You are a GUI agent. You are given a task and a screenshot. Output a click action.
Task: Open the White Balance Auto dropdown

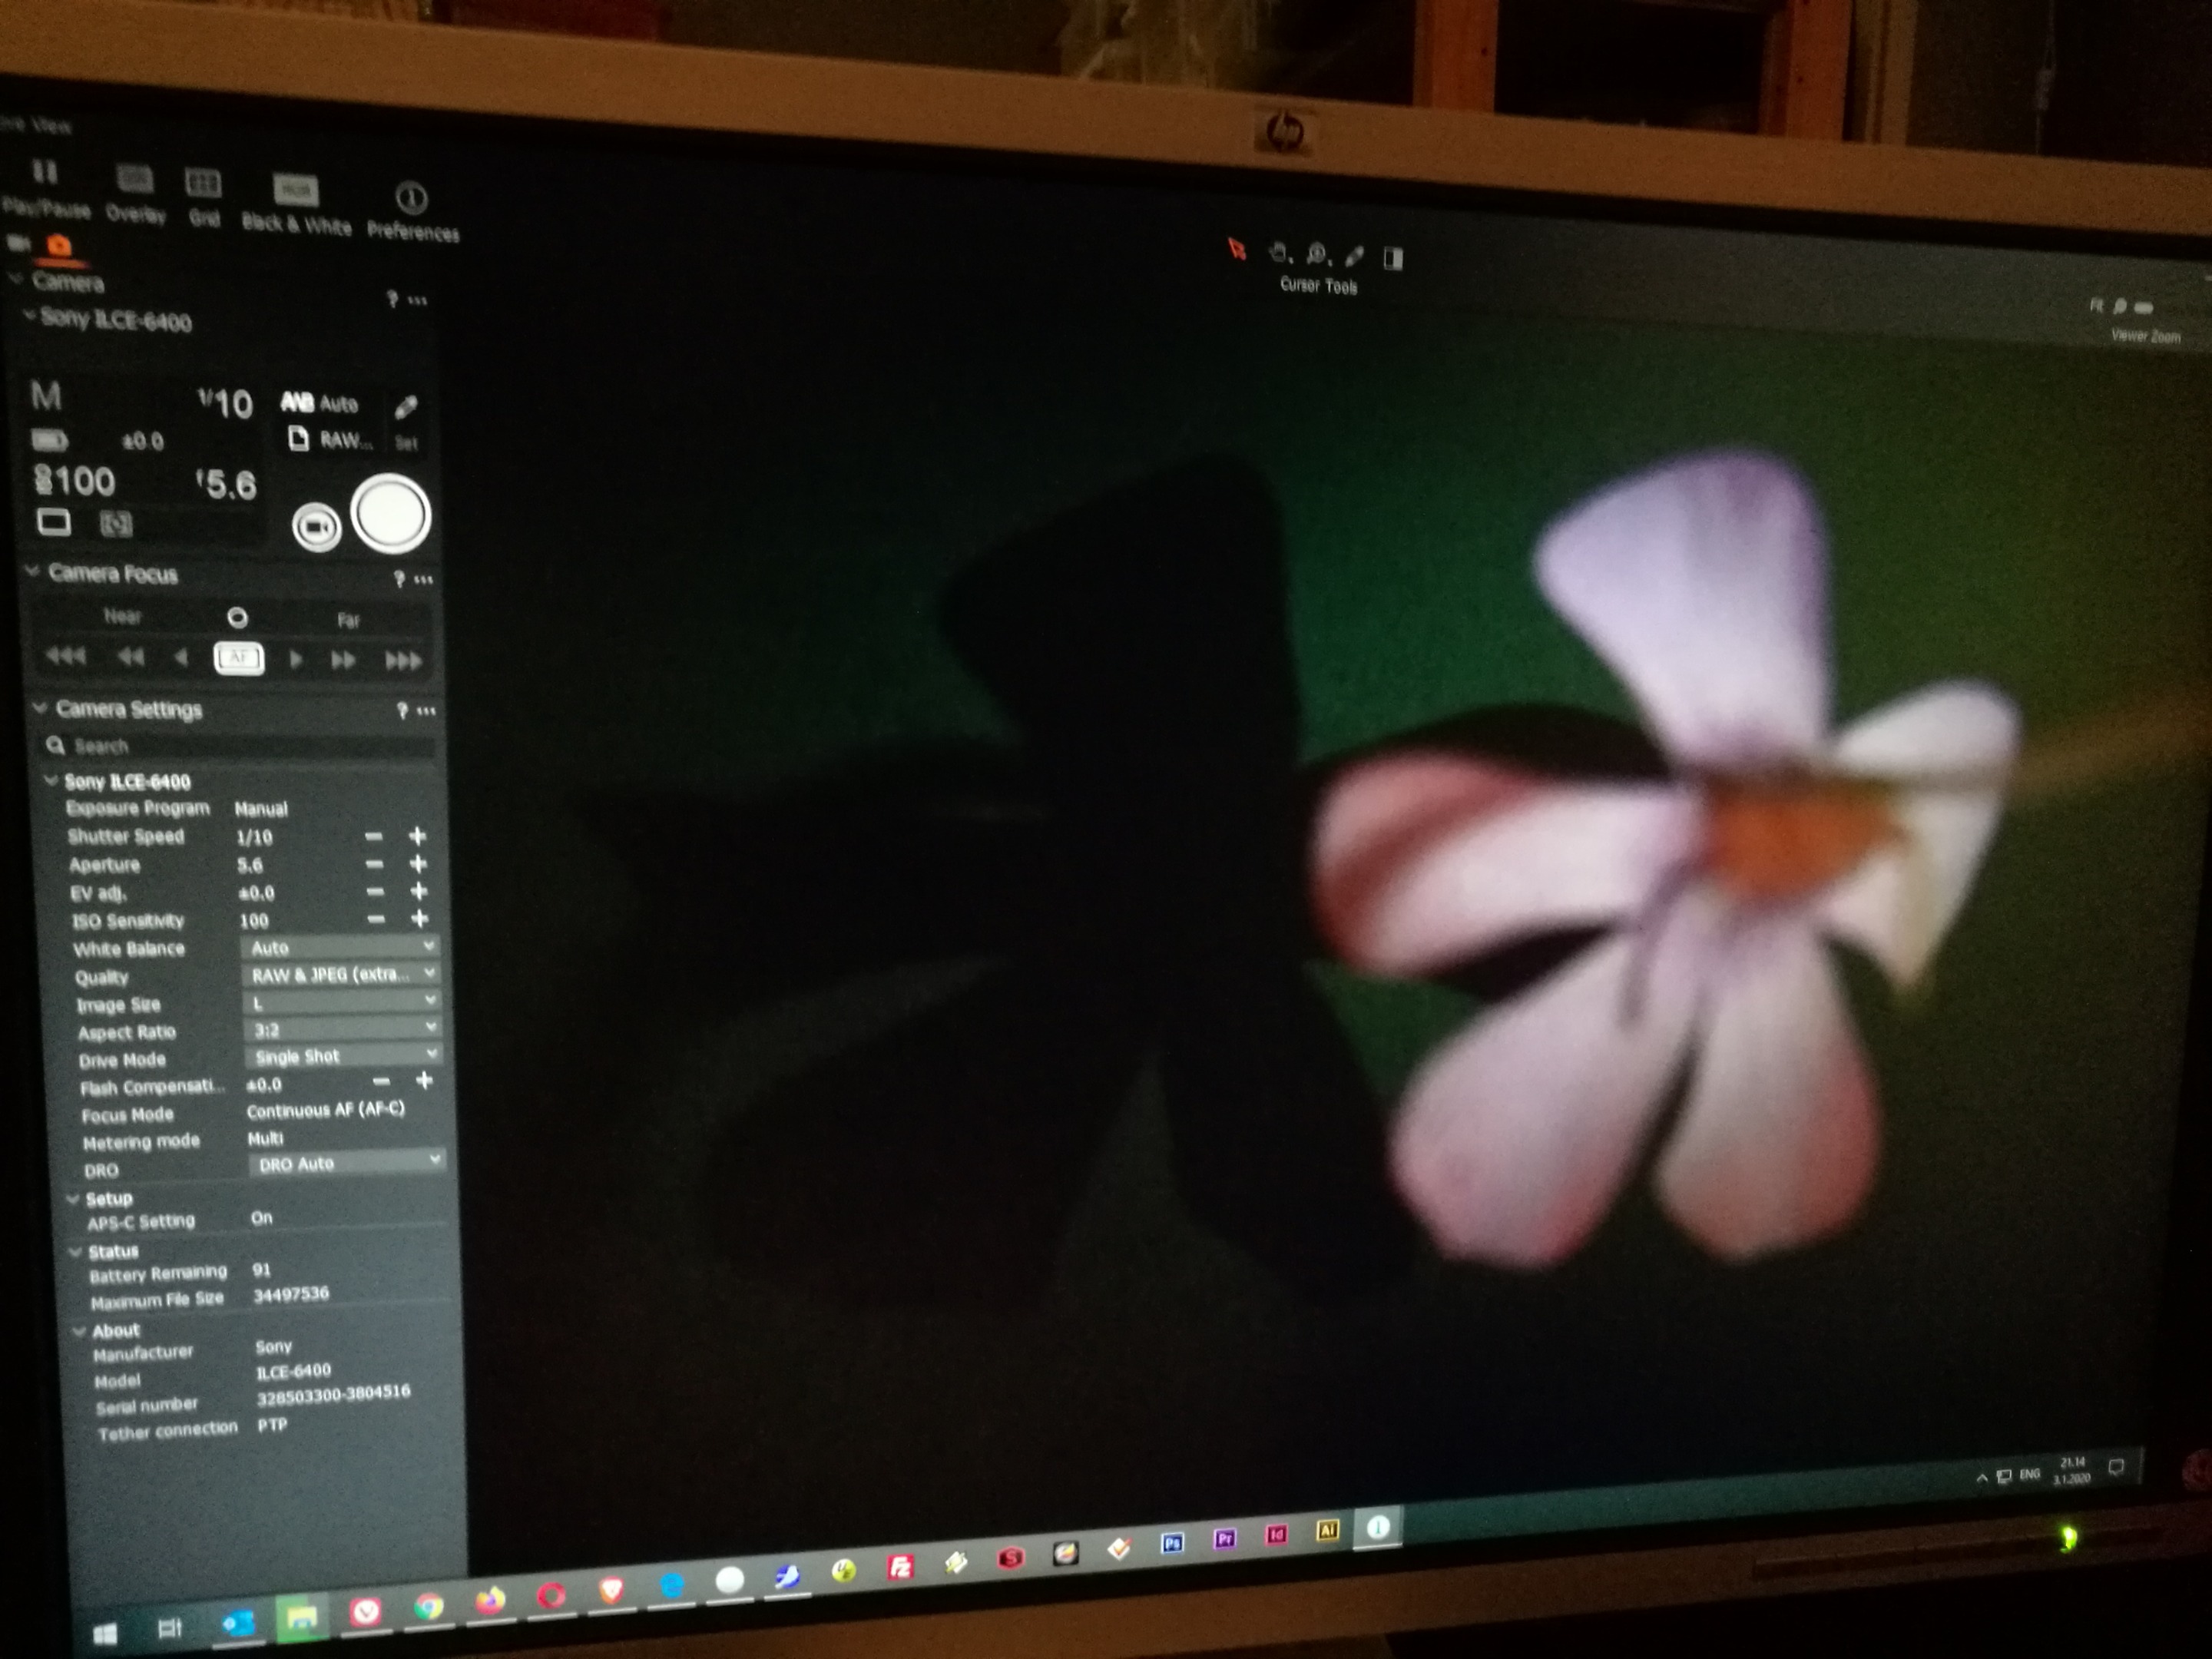click(x=340, y=946)
